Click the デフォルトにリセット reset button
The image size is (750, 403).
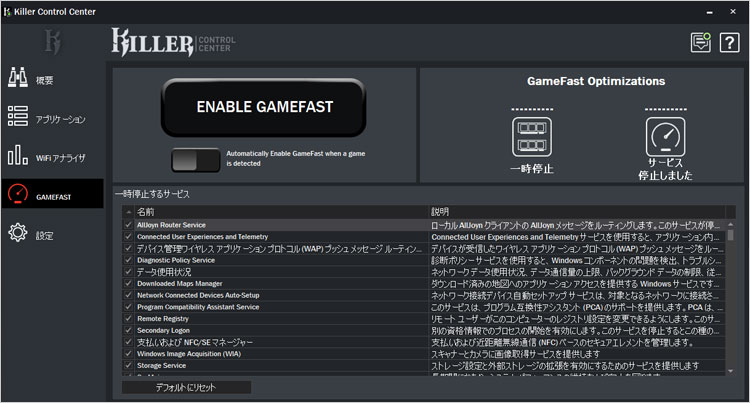coord(186,387)
